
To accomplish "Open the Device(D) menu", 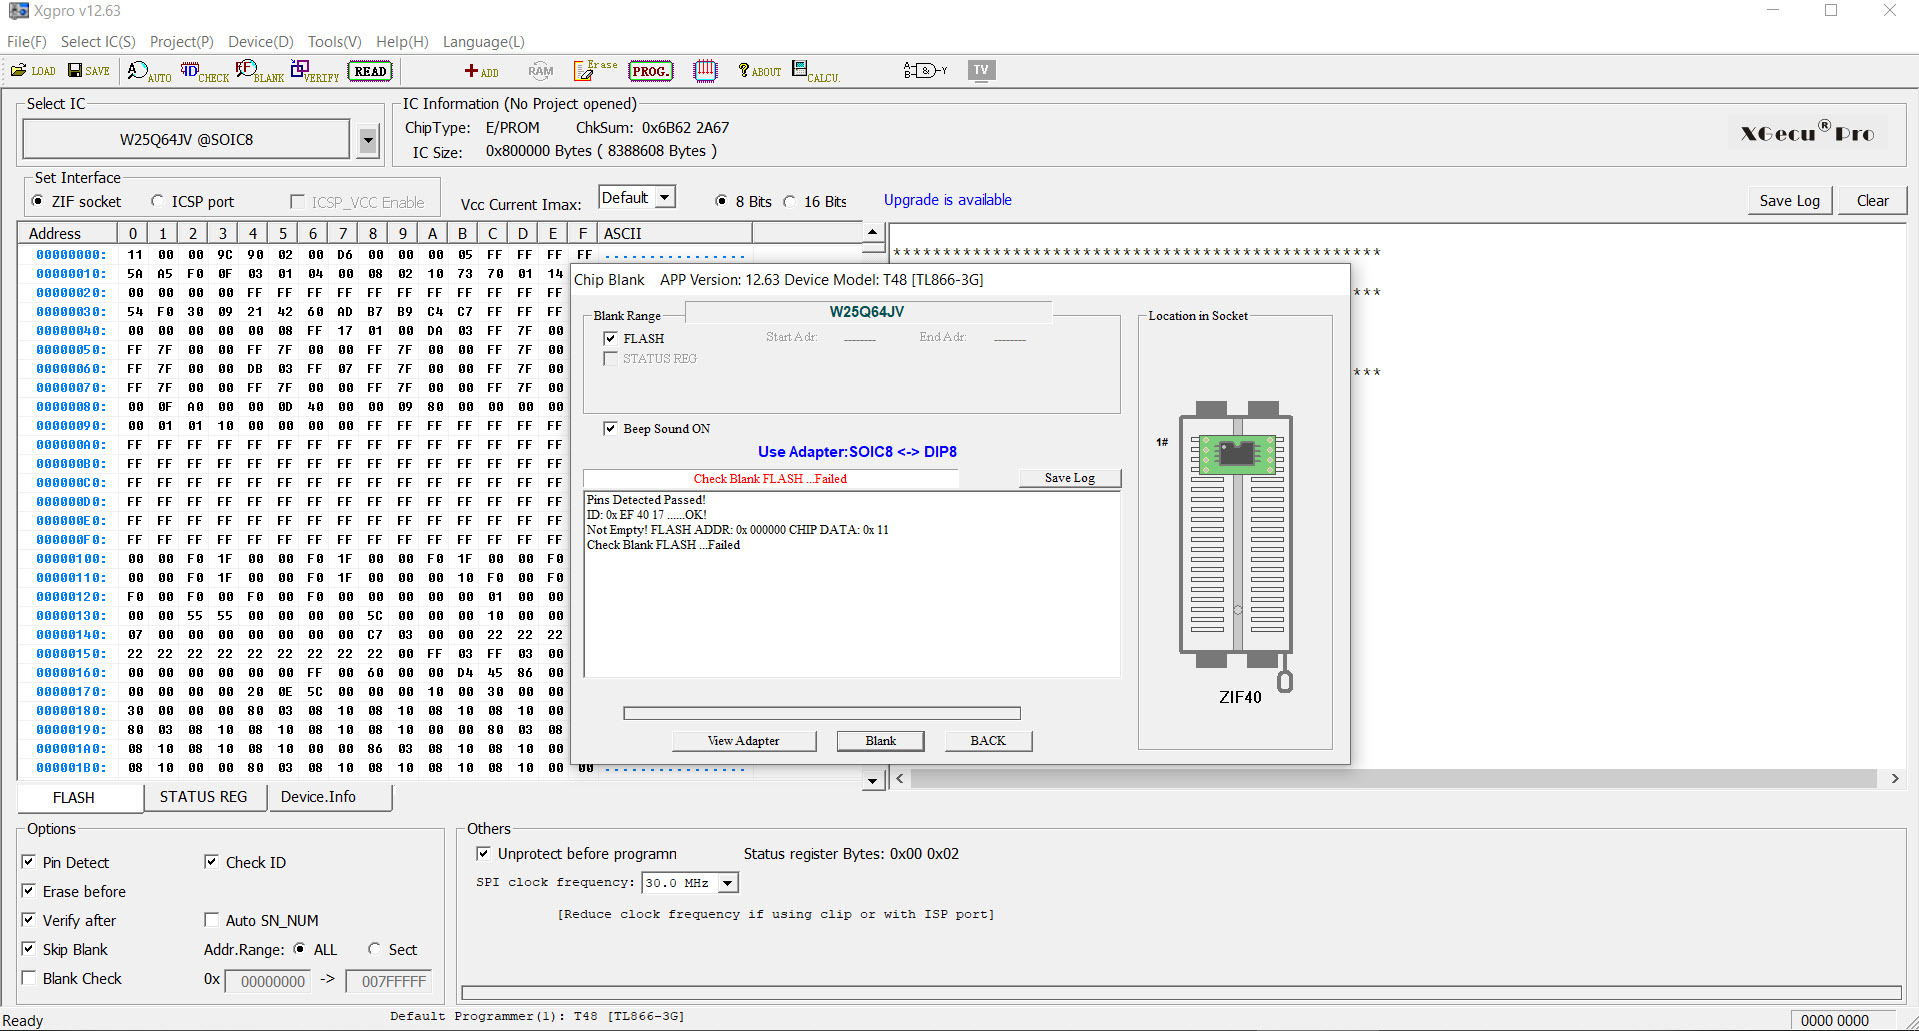I will (x=260, y=41).
